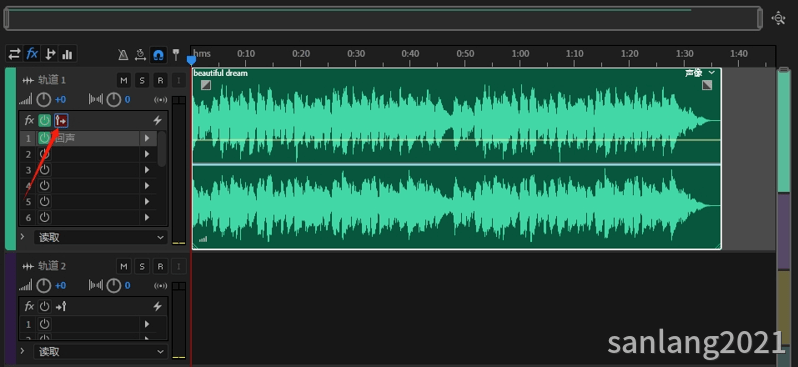
Task: Click the pan value 0 of 轨道 1
Action: tap(127, 100)
